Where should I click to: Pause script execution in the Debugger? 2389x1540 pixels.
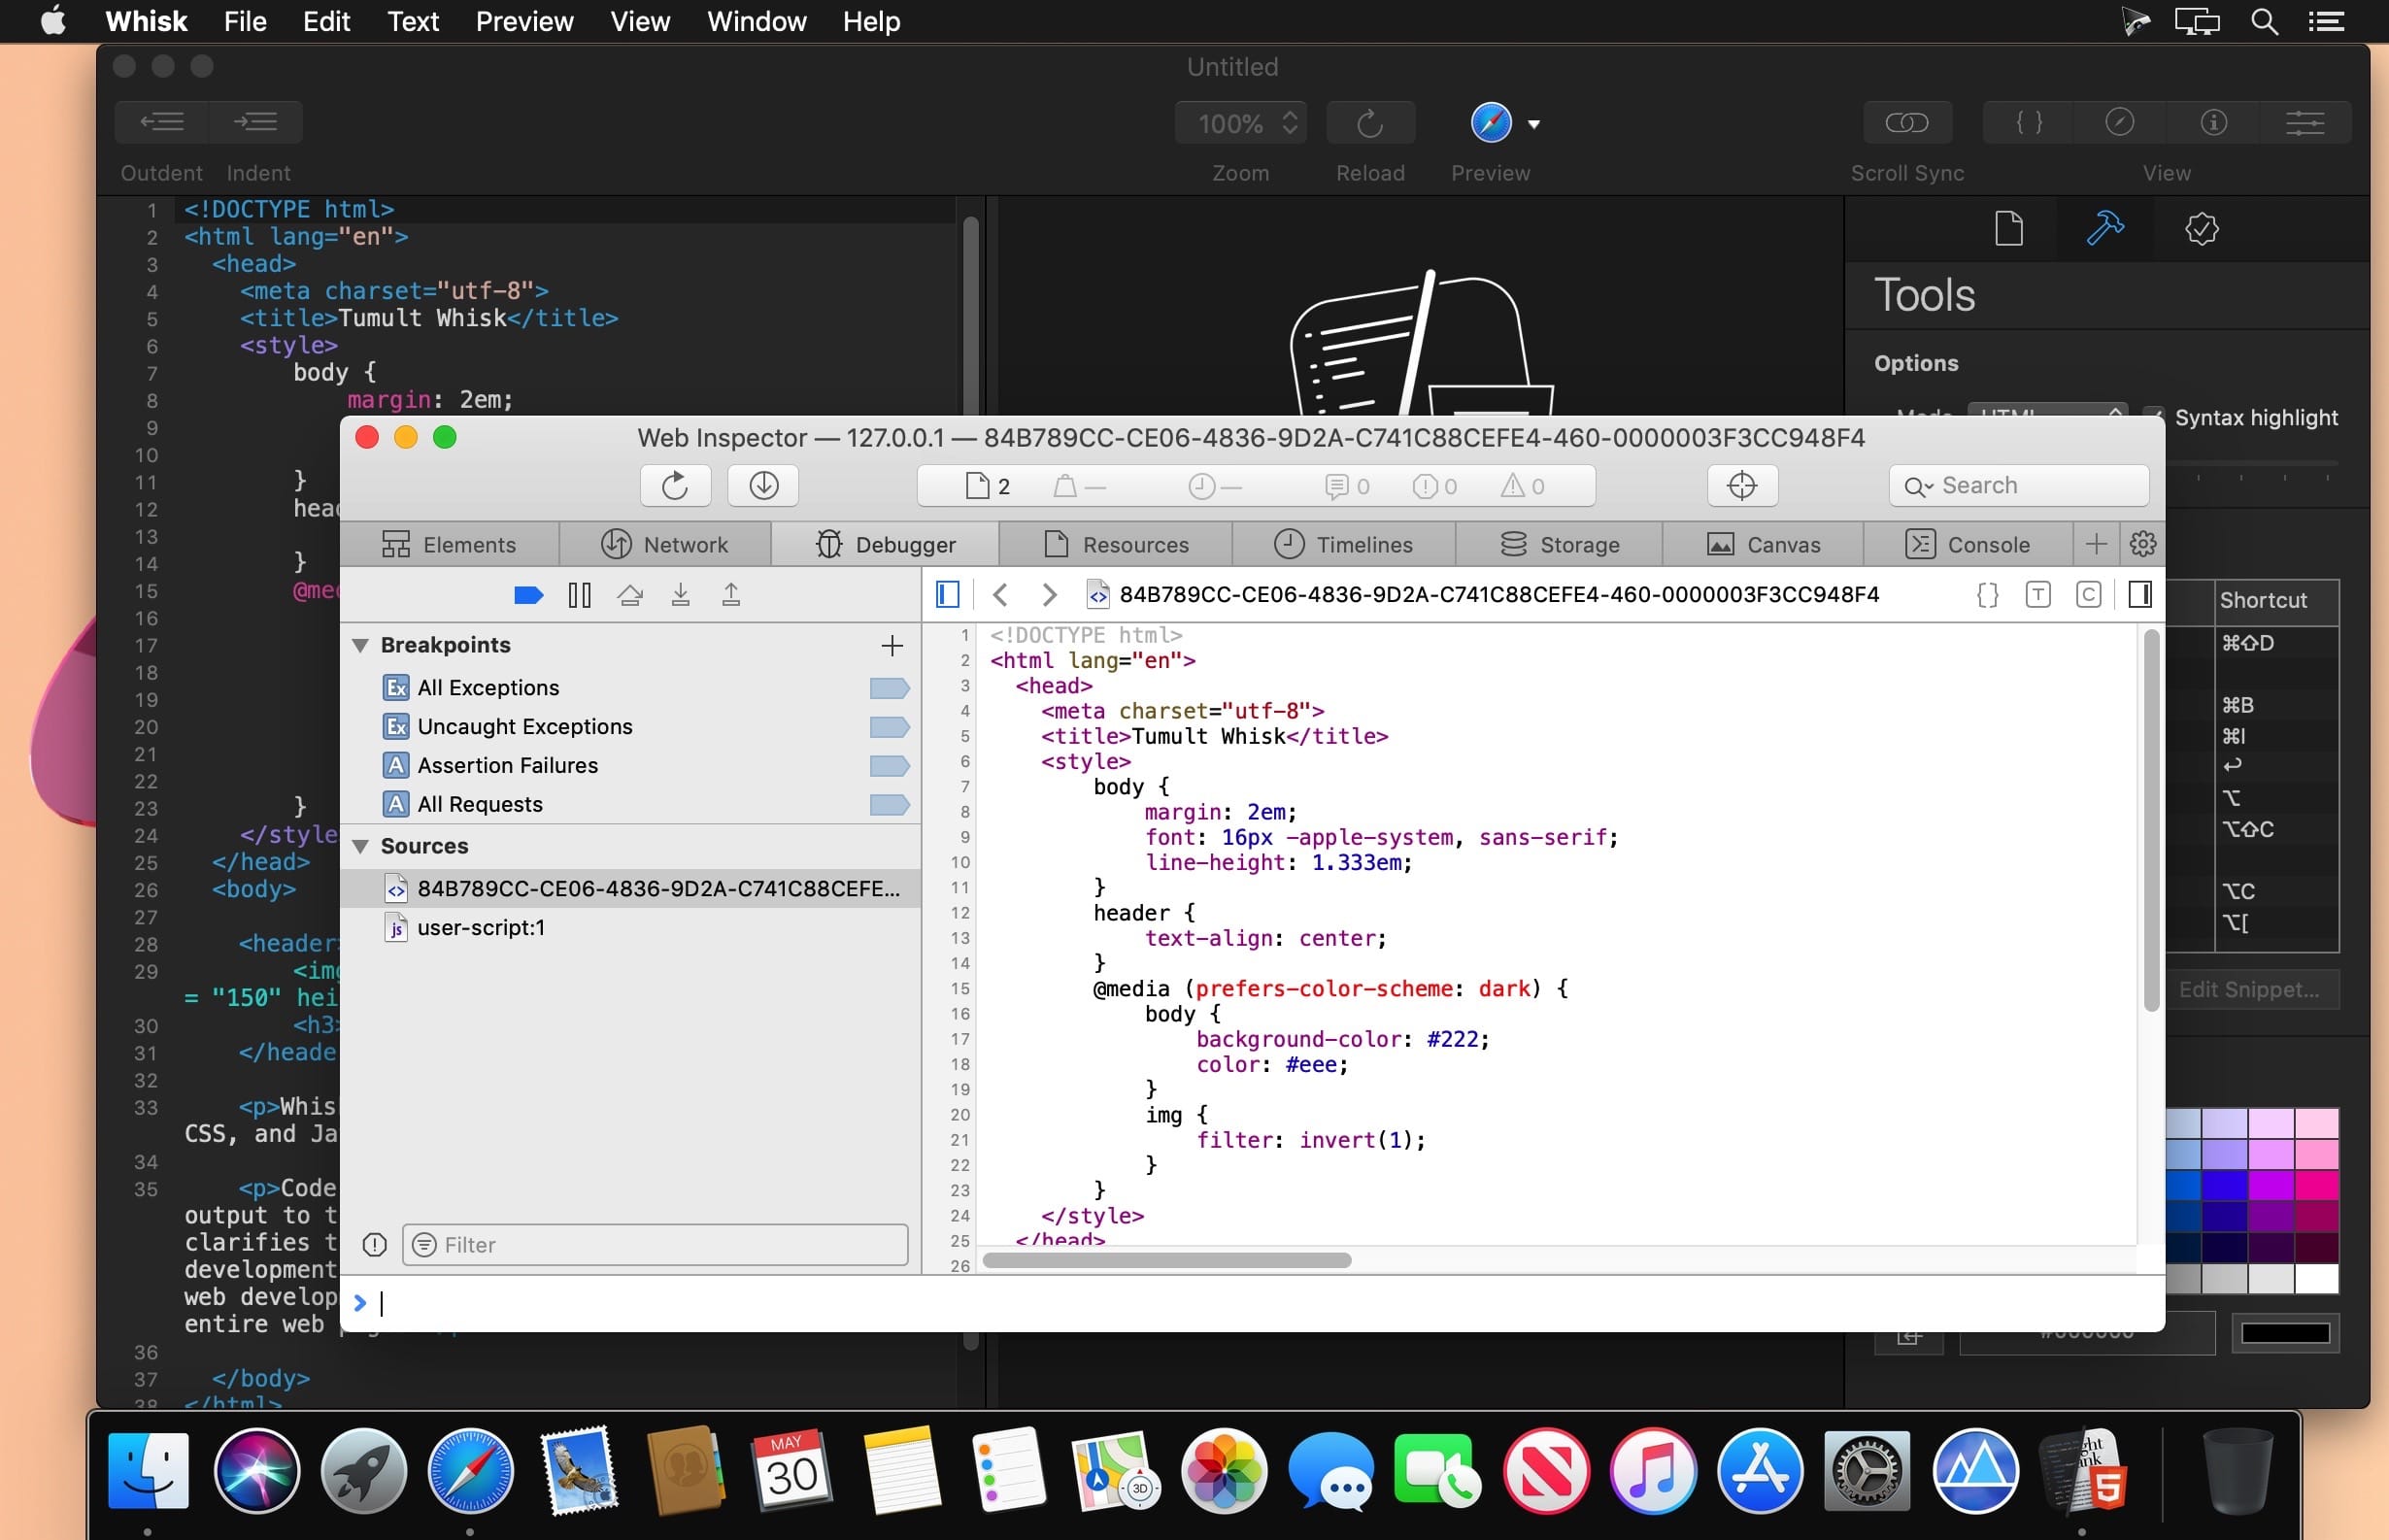click(x=579, y=596)
